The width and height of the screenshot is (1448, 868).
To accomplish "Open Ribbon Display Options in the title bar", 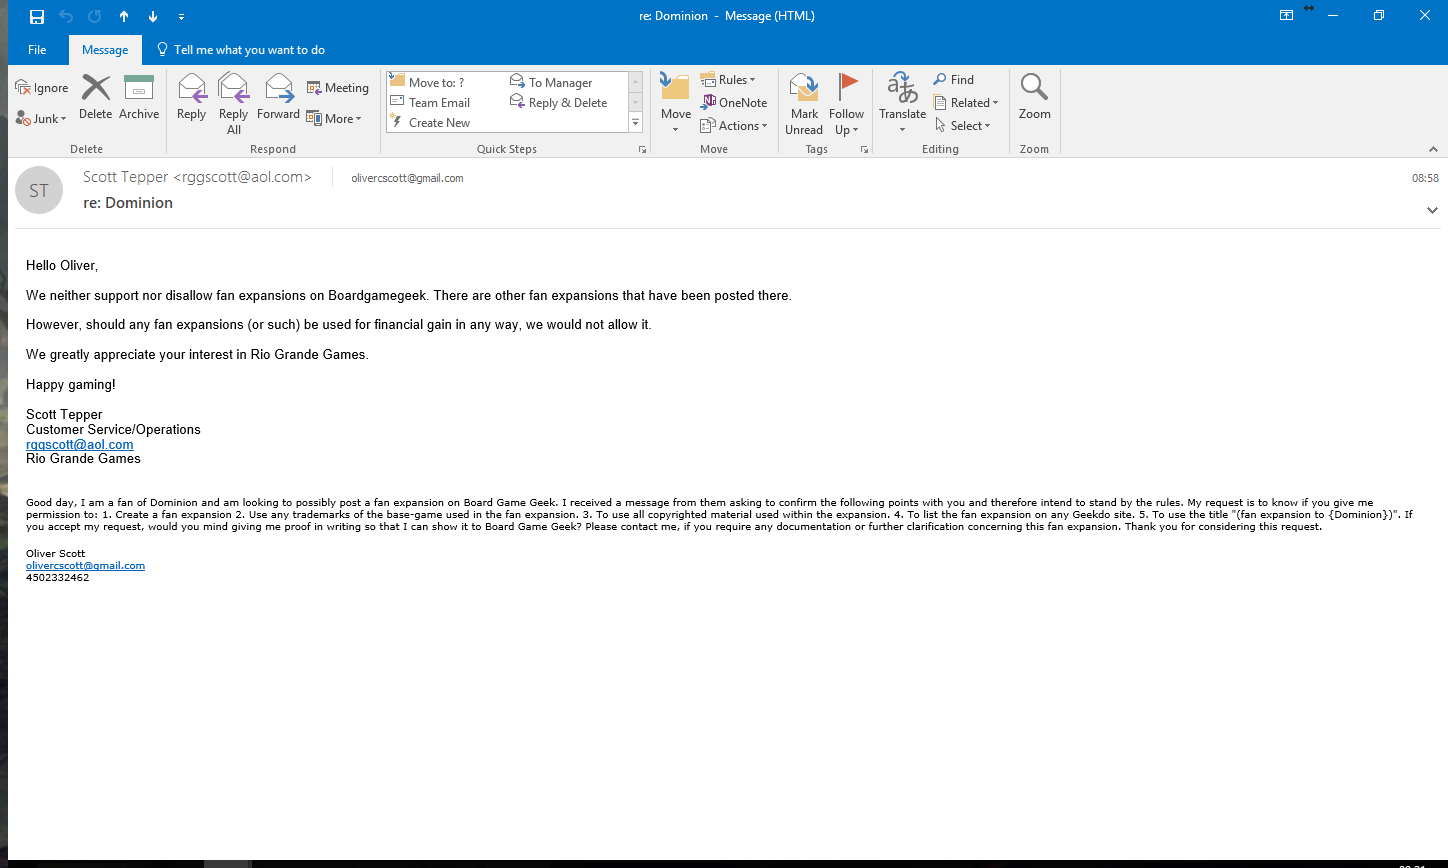I will [1286, 15].
